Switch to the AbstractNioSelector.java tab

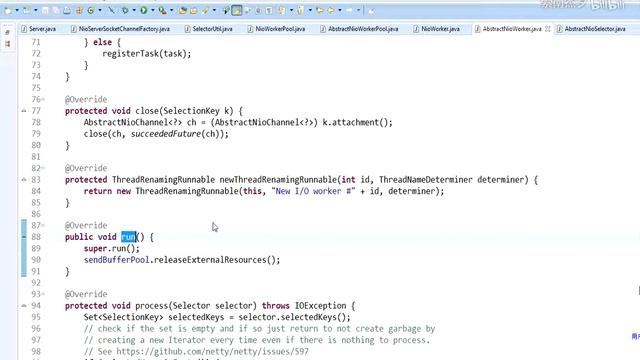[x=591, y=29]
